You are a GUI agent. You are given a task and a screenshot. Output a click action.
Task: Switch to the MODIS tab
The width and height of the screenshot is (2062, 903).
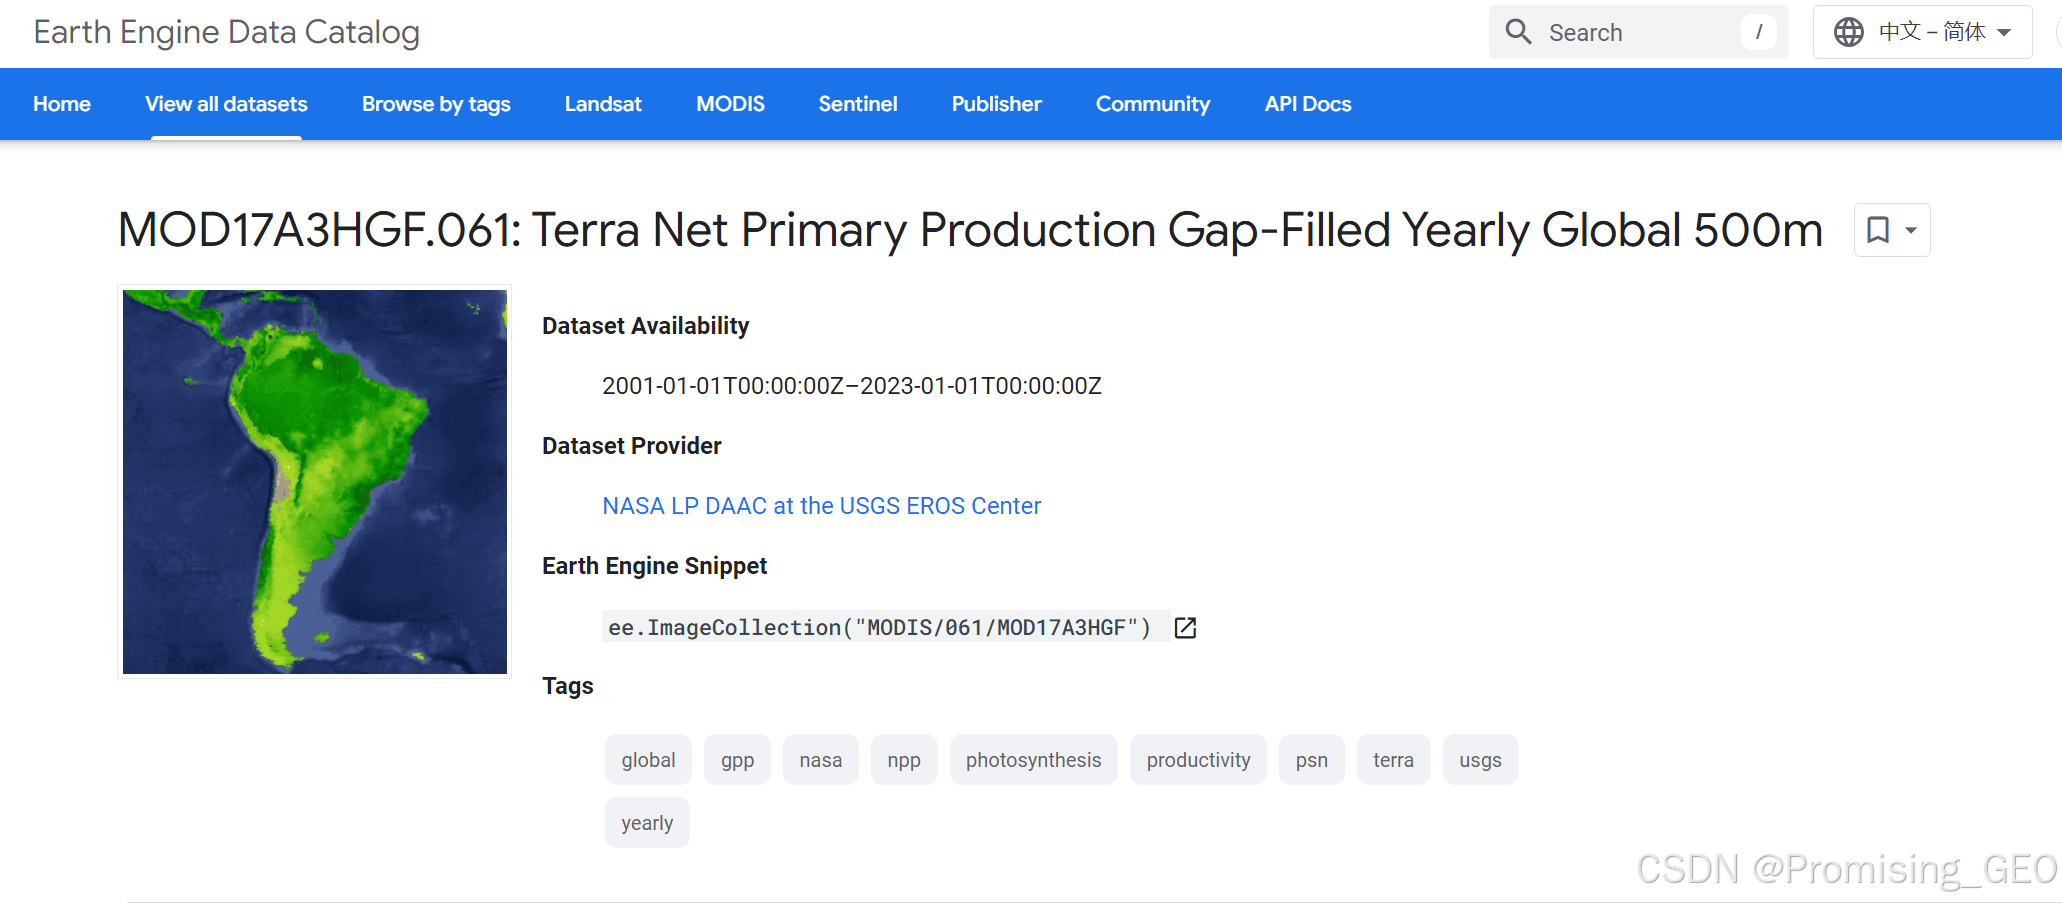tap(730, 104)
